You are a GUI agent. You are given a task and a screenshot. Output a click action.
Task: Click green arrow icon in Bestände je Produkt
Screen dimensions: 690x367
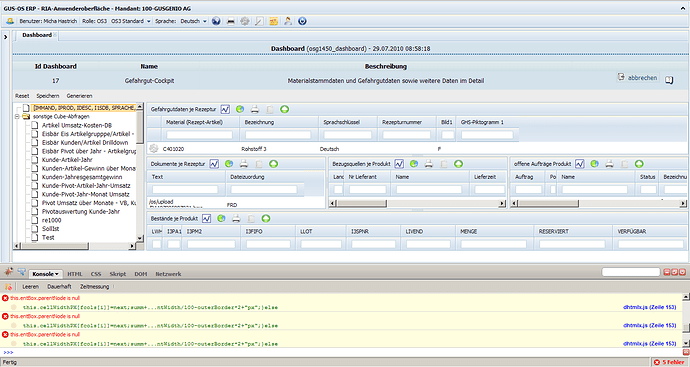(x=266, y=219)
